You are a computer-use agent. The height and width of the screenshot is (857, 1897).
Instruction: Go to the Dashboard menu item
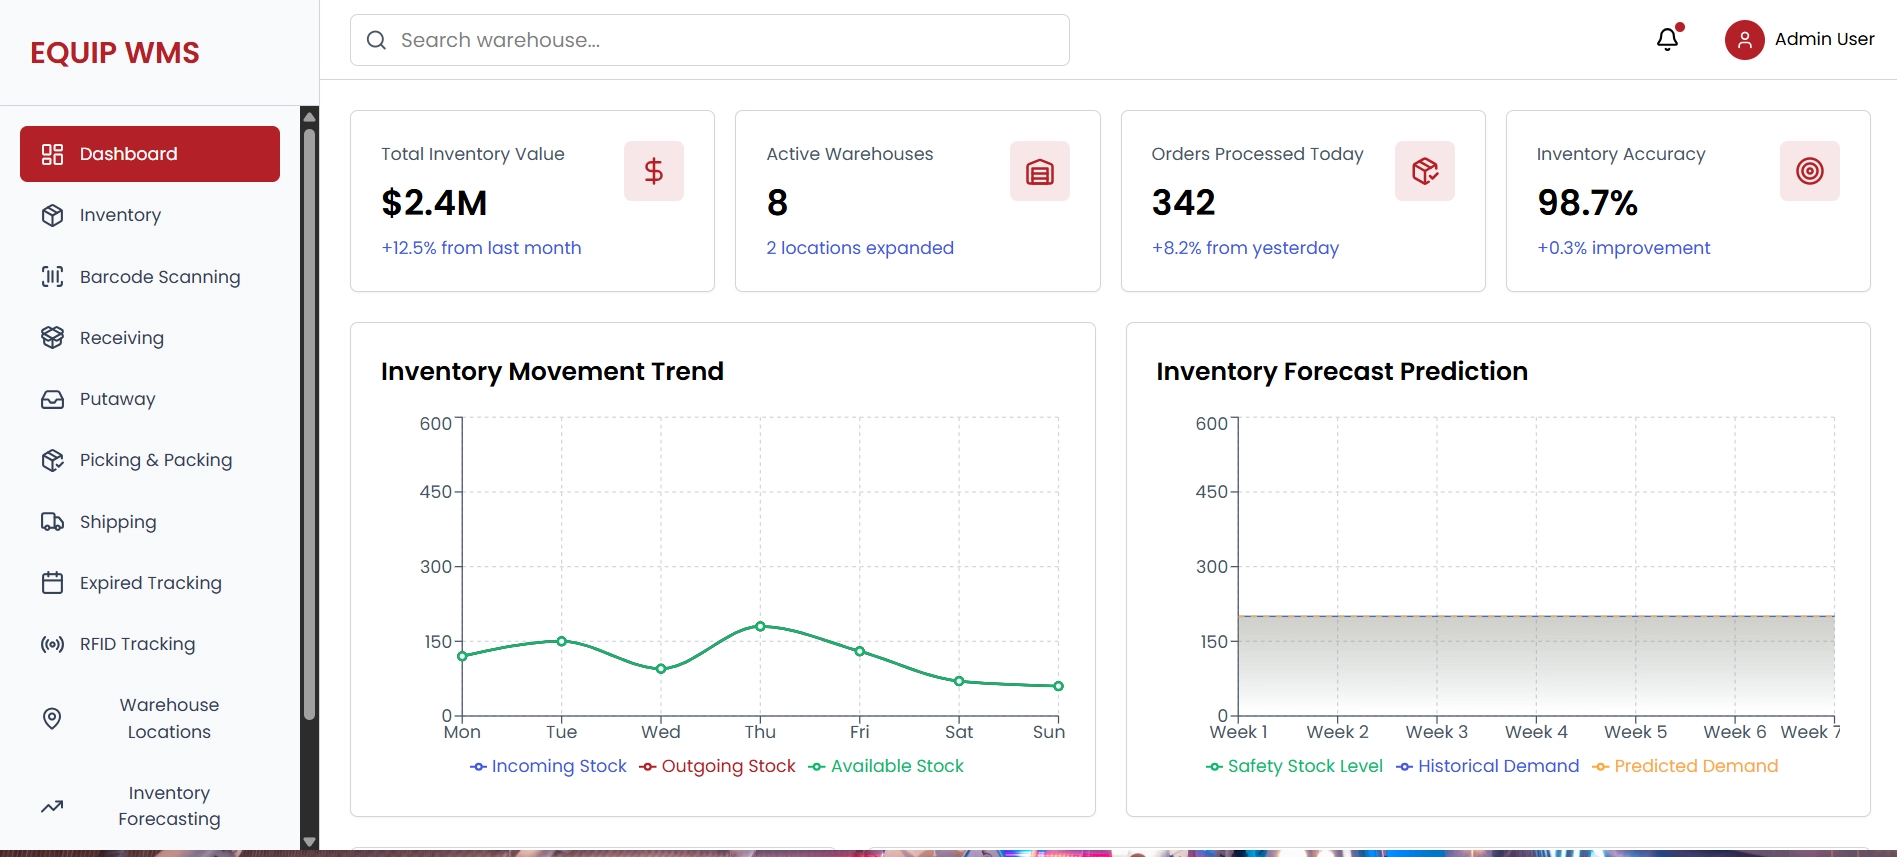coord(150,154)
